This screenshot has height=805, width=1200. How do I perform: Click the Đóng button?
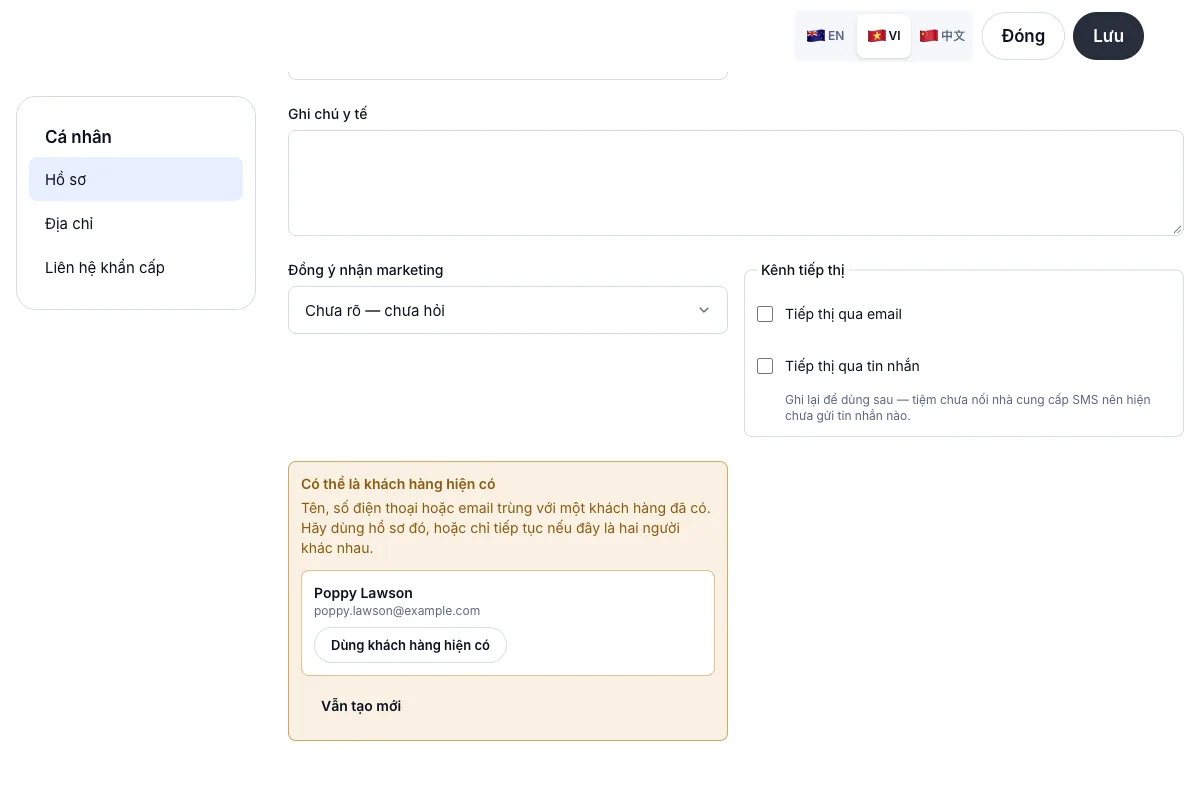pyautogui.click(x=1023, y=36)
